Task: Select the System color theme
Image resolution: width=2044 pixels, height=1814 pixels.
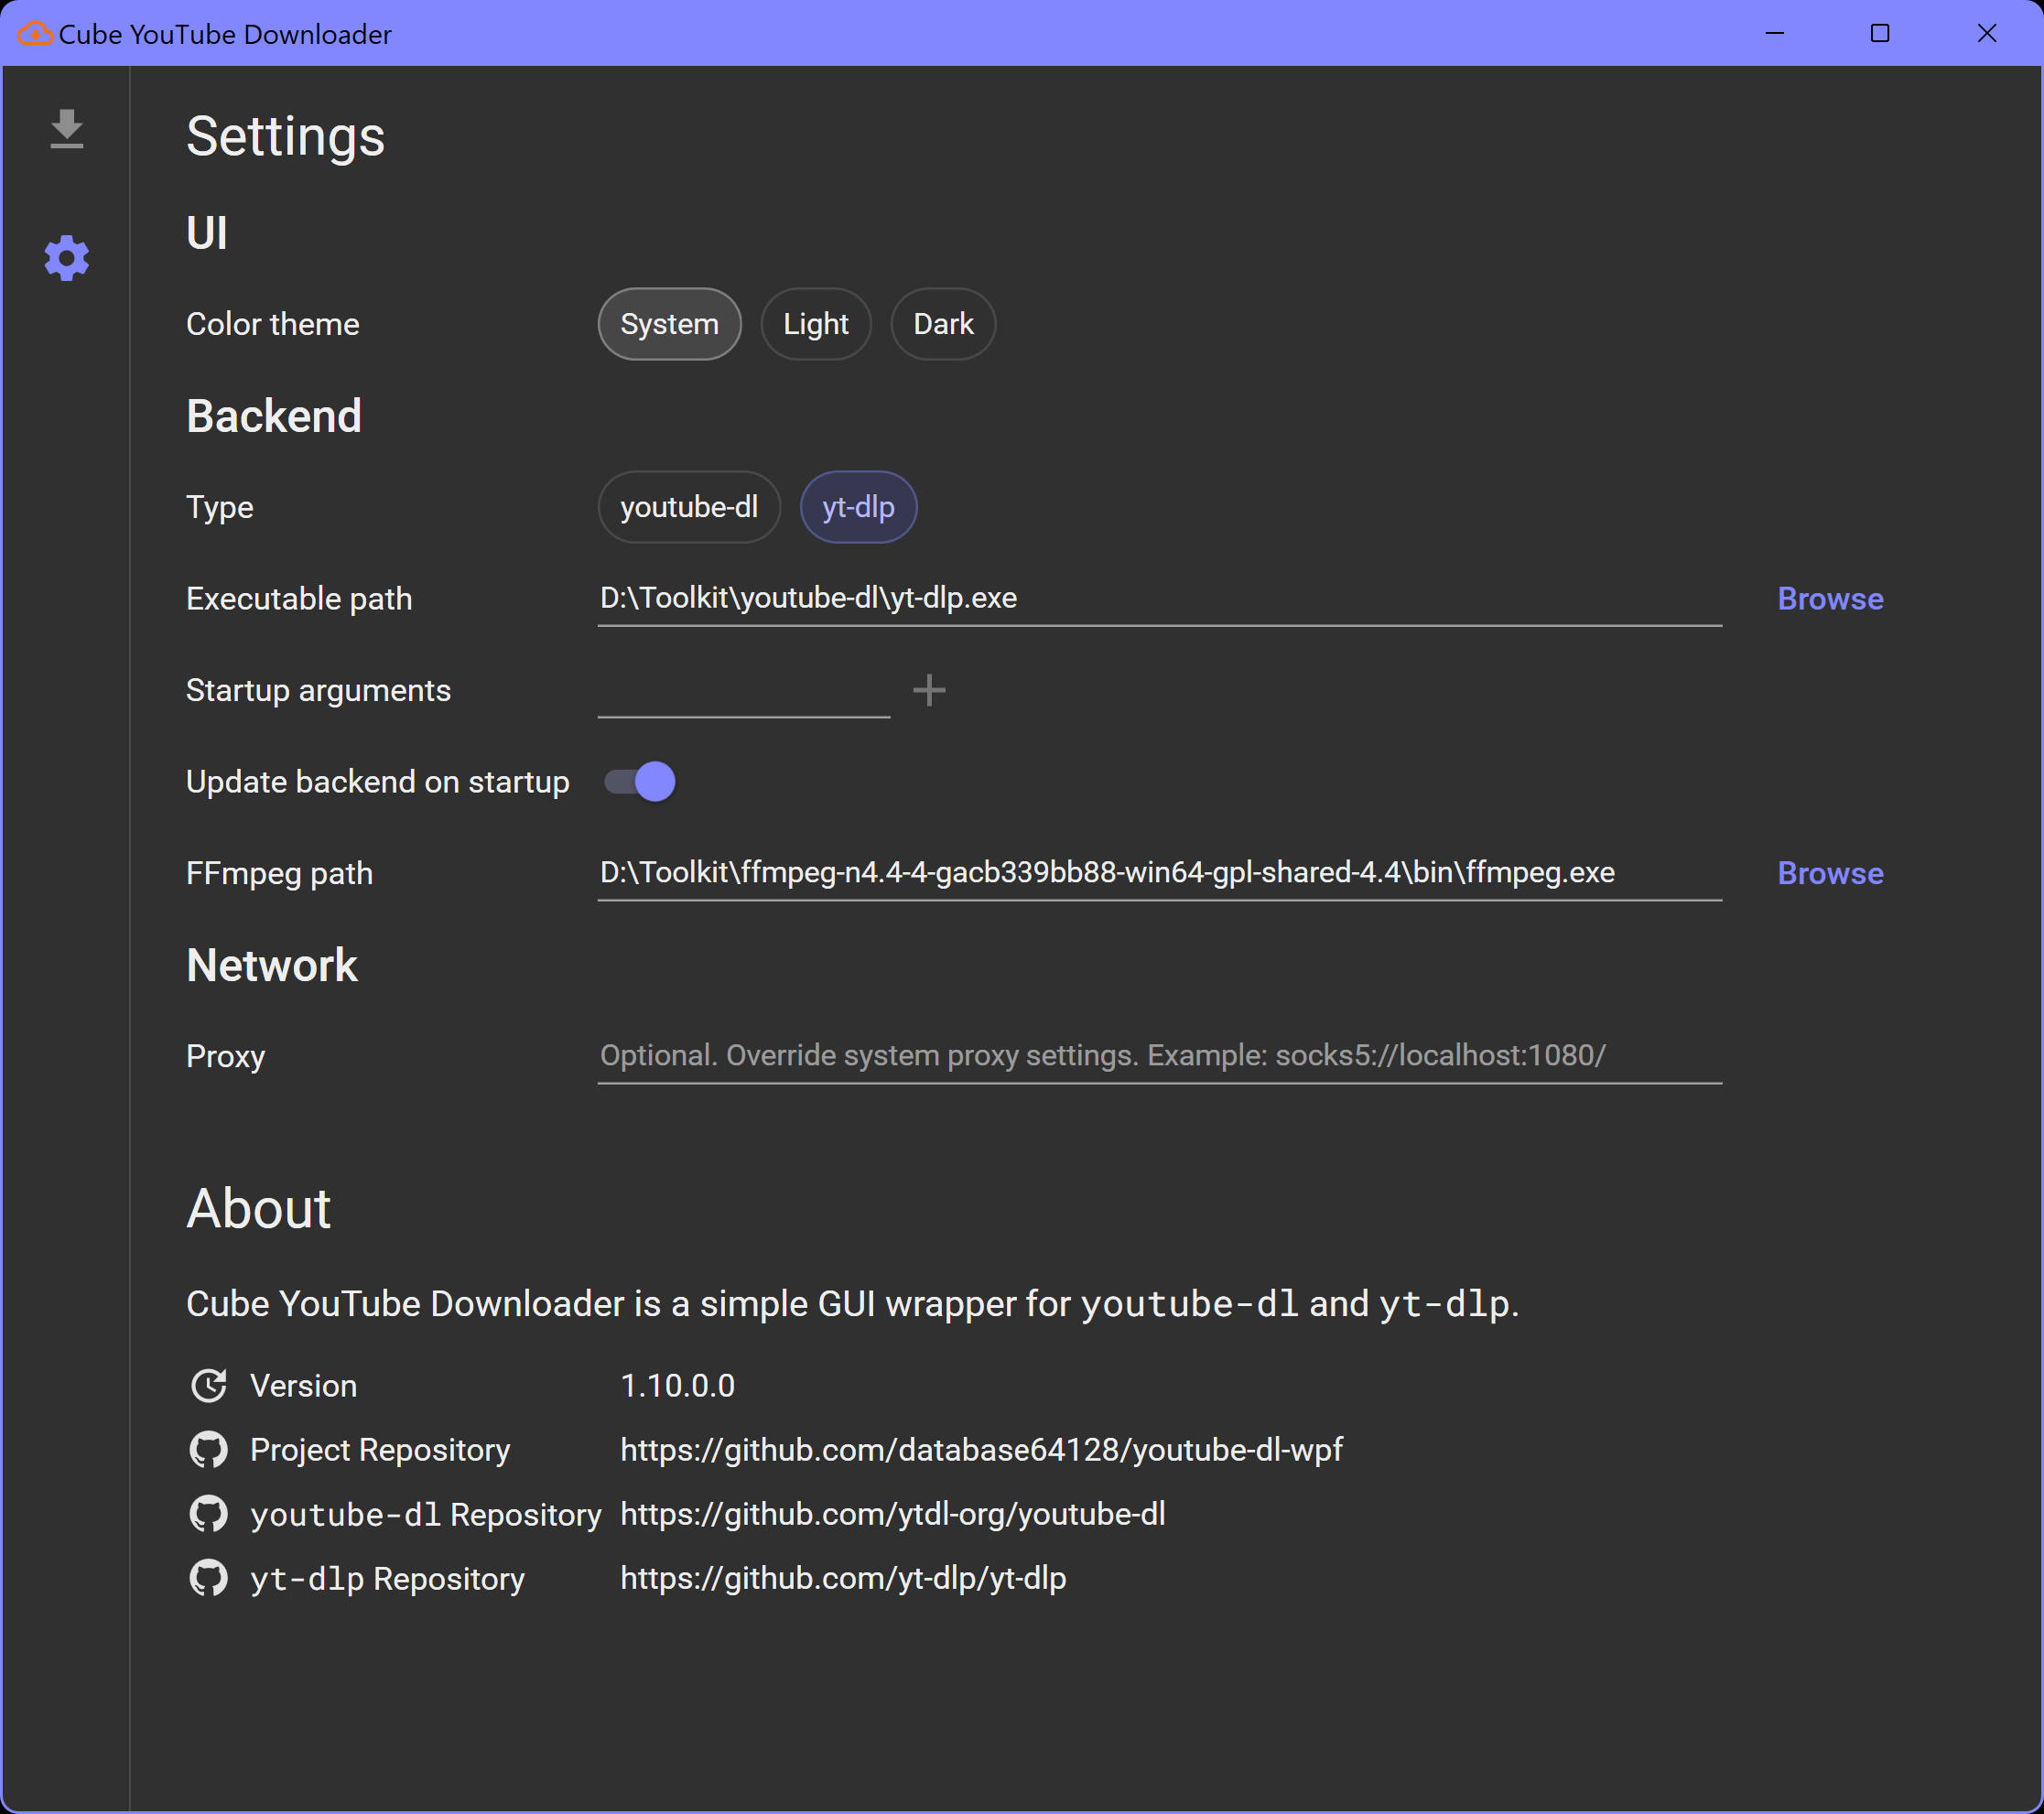Action: 669,324
